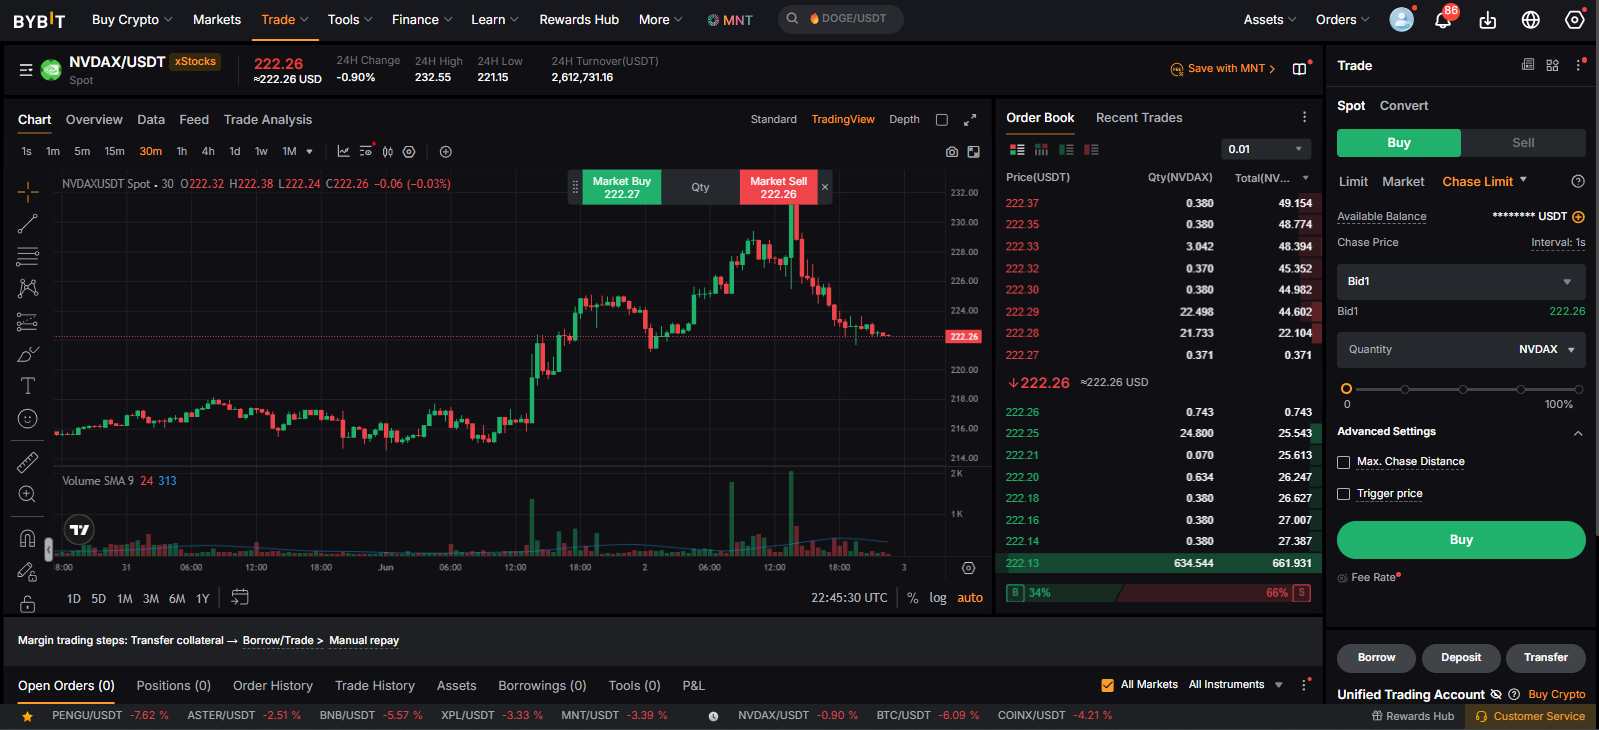The image size is (1599, 730).
Task: Open the Bid1 chase price dropdown
Action: pyautogui.click(x=1461, y=282)
